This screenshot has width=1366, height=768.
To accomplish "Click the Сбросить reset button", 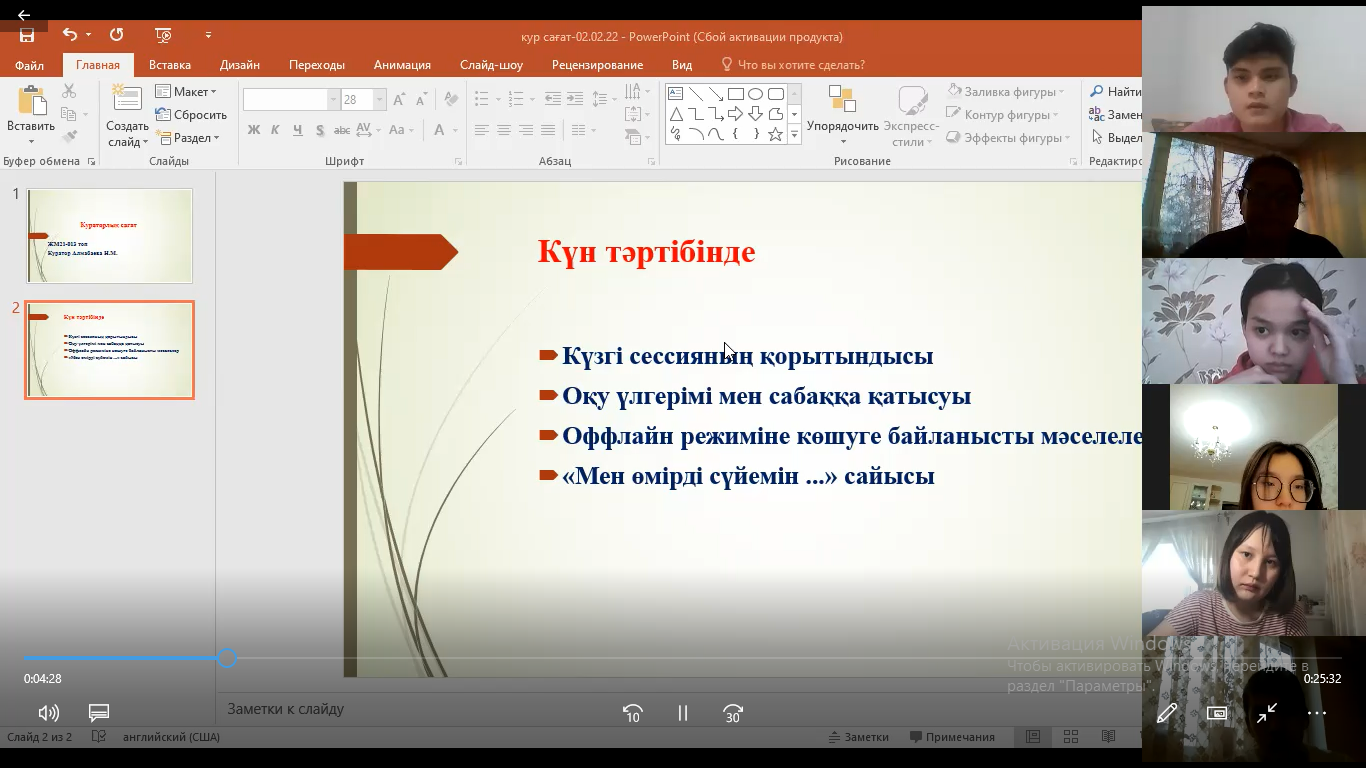I will click(x=192, y=115).
